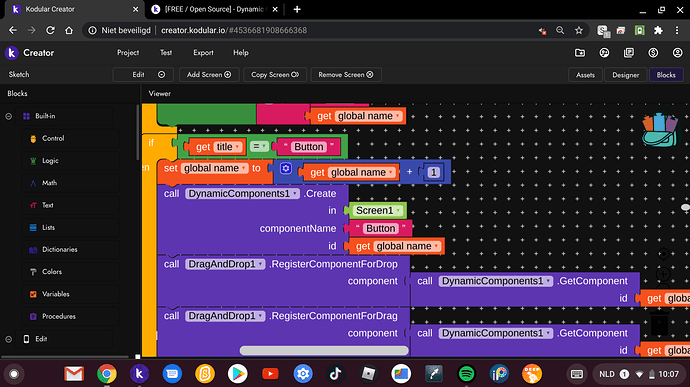The width and height of the screenshot is (690, 387).
Task: Click the viewer horizontal scrollbar
Action: click(324, 350)
